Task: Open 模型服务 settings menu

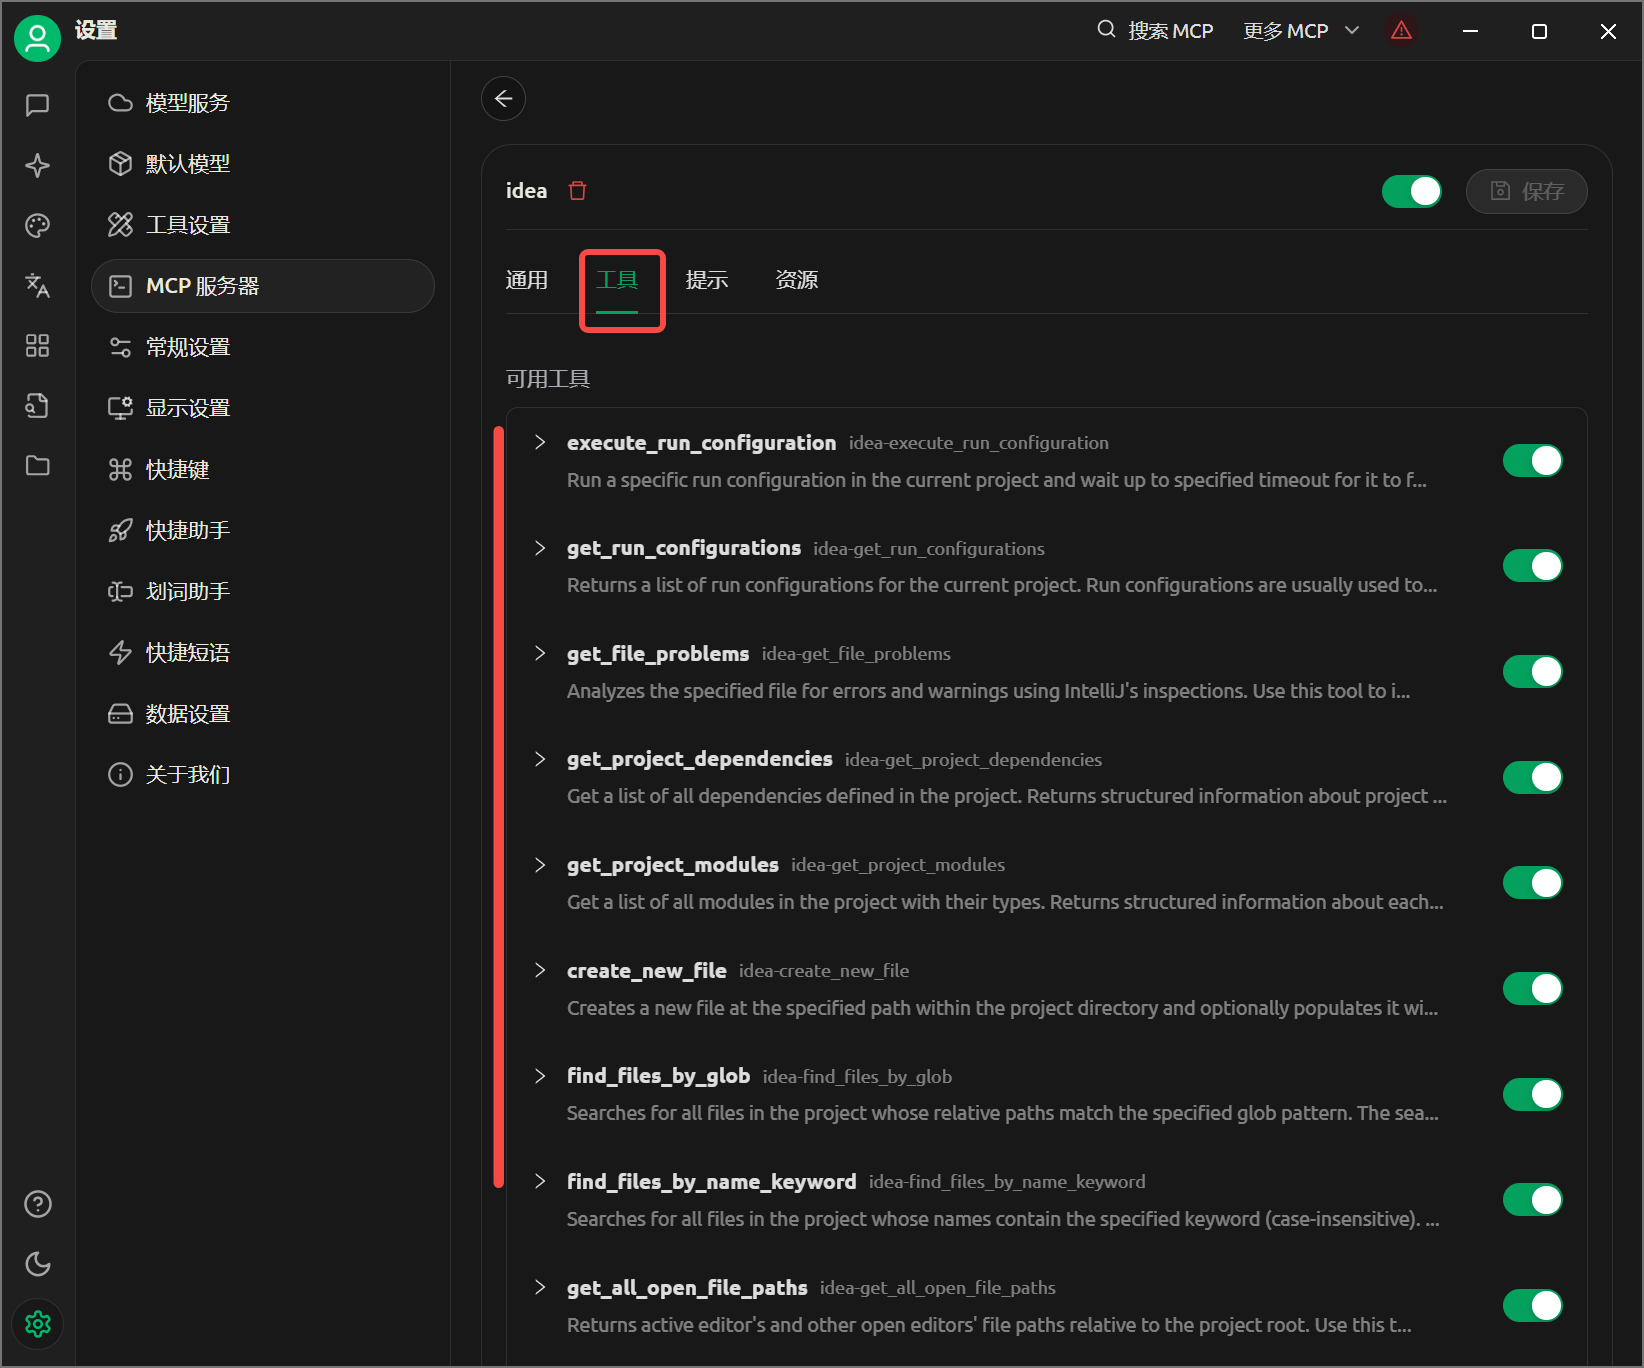Action: (262, 103)
